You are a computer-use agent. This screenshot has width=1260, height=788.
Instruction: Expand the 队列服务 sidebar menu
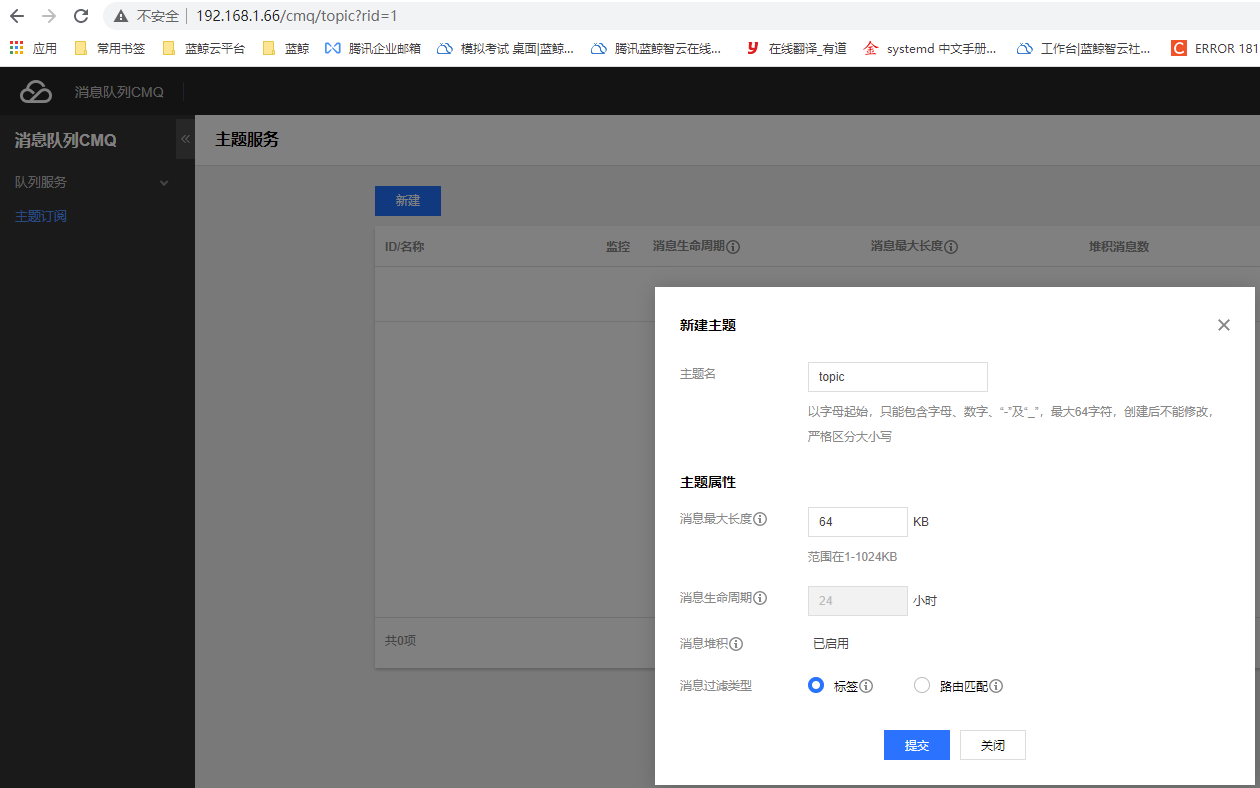pos(90,182)
